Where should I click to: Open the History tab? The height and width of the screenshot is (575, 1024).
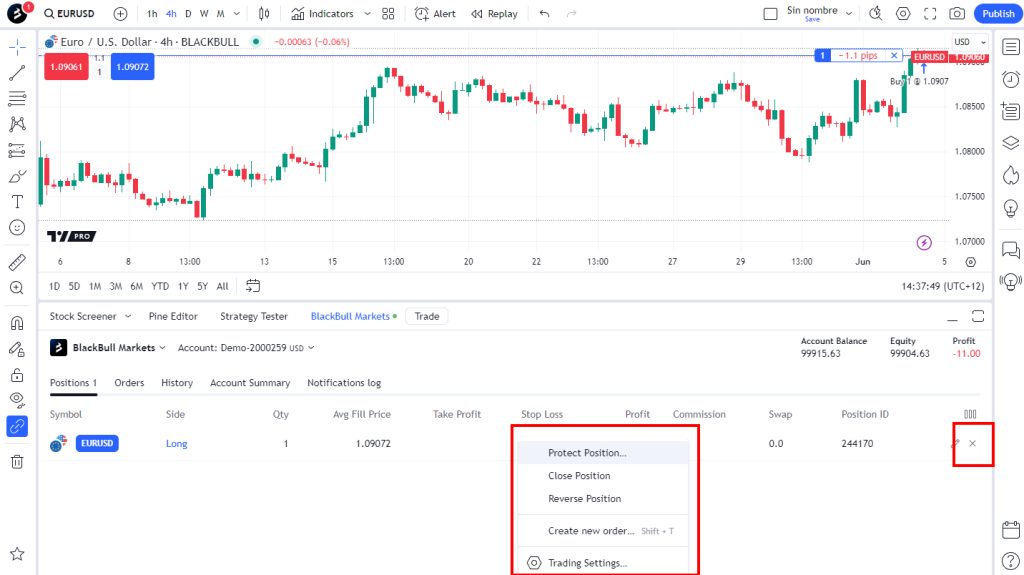tap(177, 383)
